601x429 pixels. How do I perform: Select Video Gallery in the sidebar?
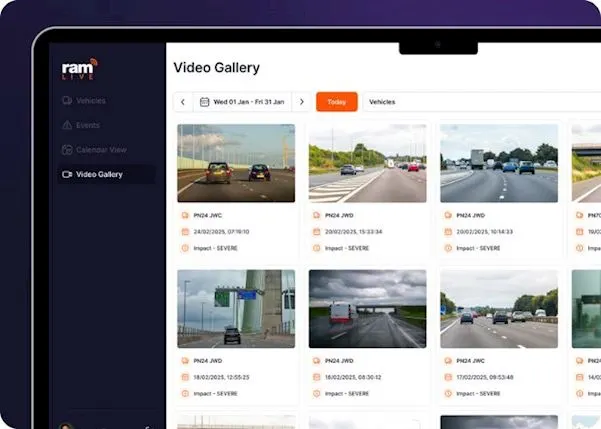tap(107, 174)
